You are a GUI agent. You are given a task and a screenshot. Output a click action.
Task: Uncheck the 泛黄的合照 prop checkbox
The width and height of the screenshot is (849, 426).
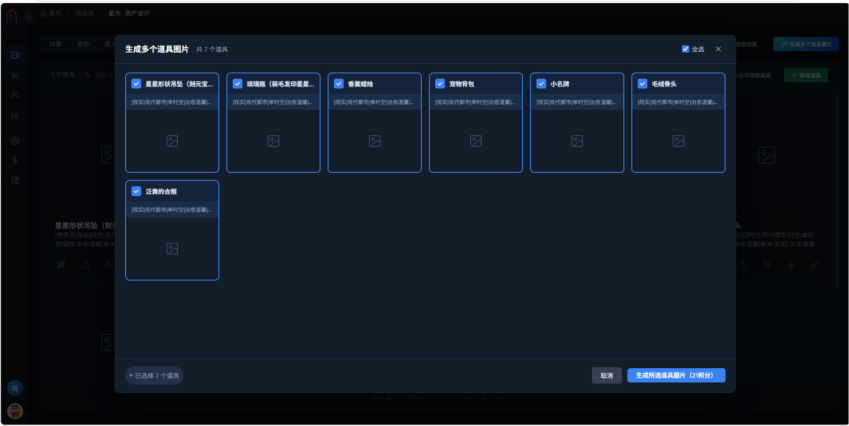(136, 191)
